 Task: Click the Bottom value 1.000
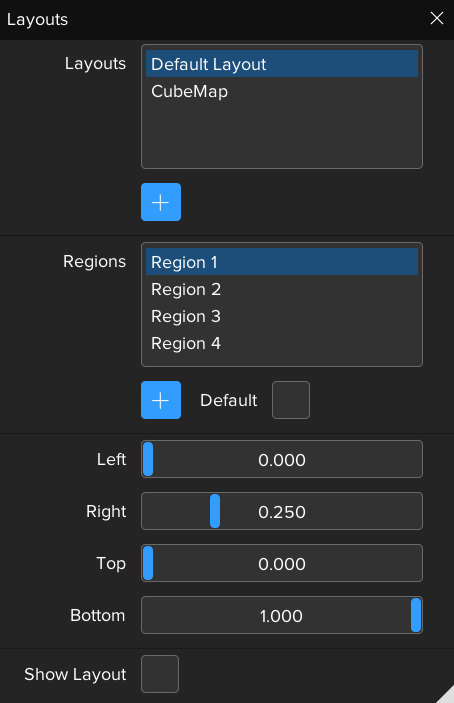point(281,616)
